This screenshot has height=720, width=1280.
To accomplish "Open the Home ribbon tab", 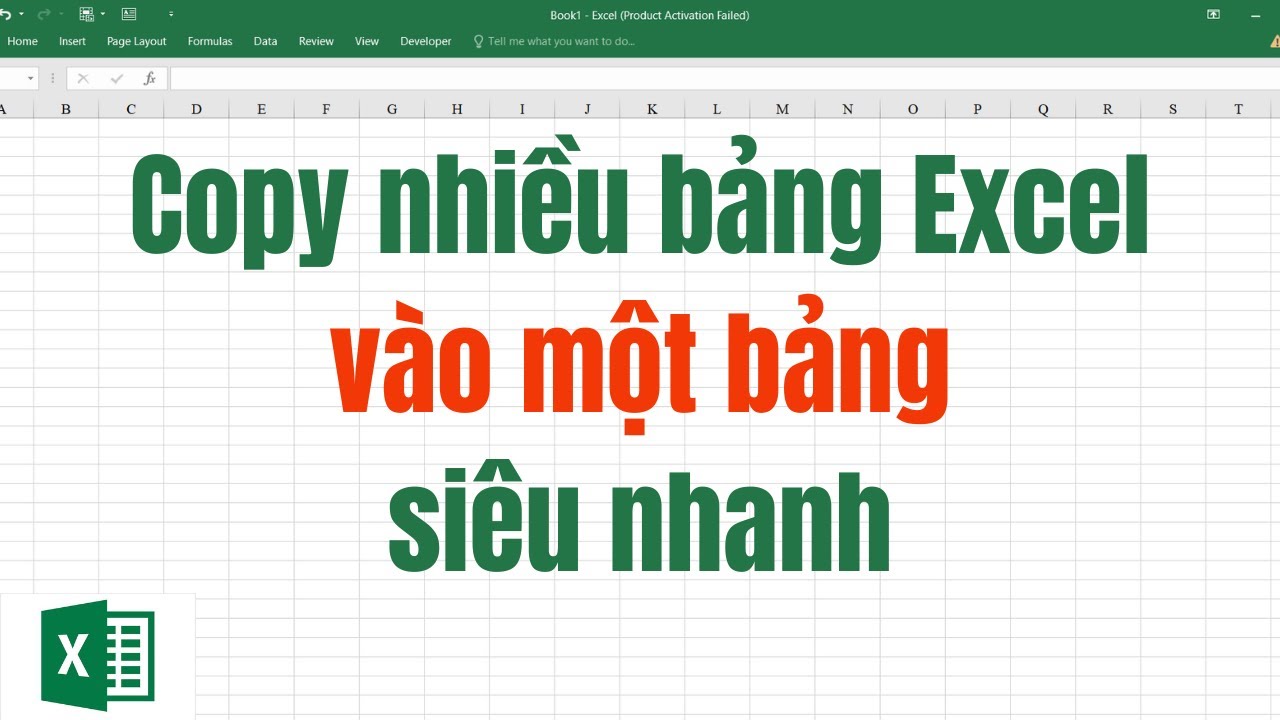I will (22, 41).
